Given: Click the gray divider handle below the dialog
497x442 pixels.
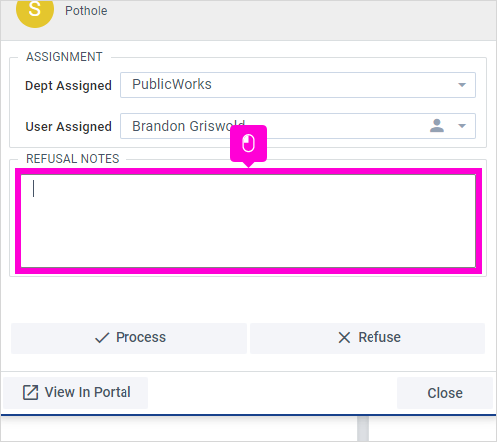Looking at the screenshot, I should click(x=363, y=429).
